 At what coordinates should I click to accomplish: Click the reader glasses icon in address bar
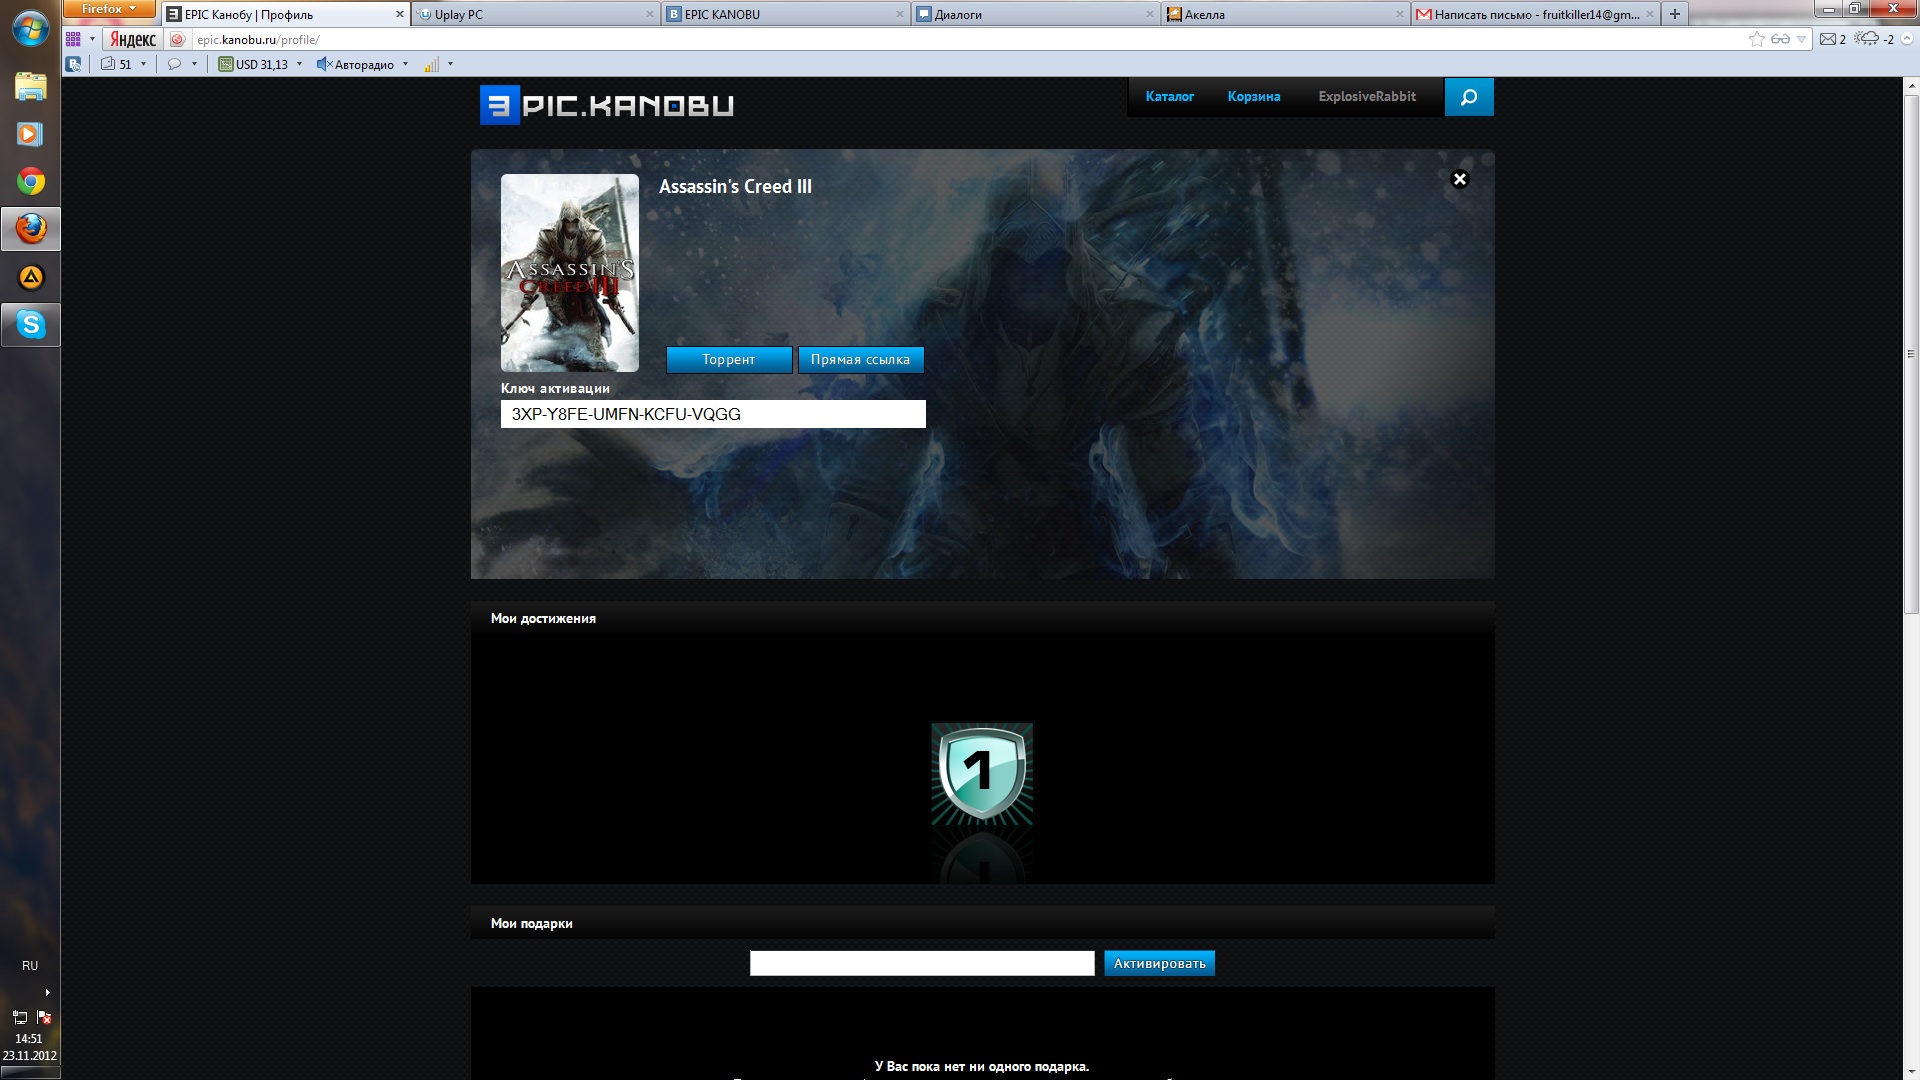tap(1780, 39)
